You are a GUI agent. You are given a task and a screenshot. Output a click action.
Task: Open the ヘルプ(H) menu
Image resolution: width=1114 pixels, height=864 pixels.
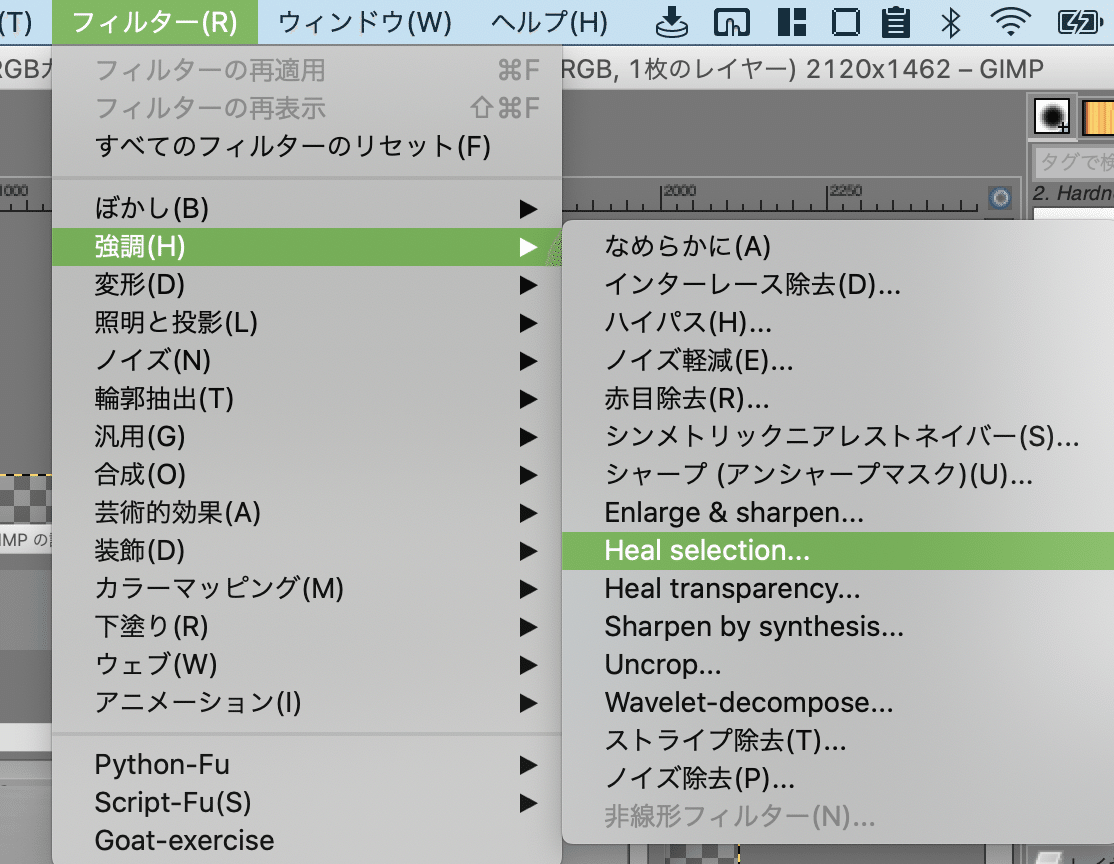[x=548, y=22]
